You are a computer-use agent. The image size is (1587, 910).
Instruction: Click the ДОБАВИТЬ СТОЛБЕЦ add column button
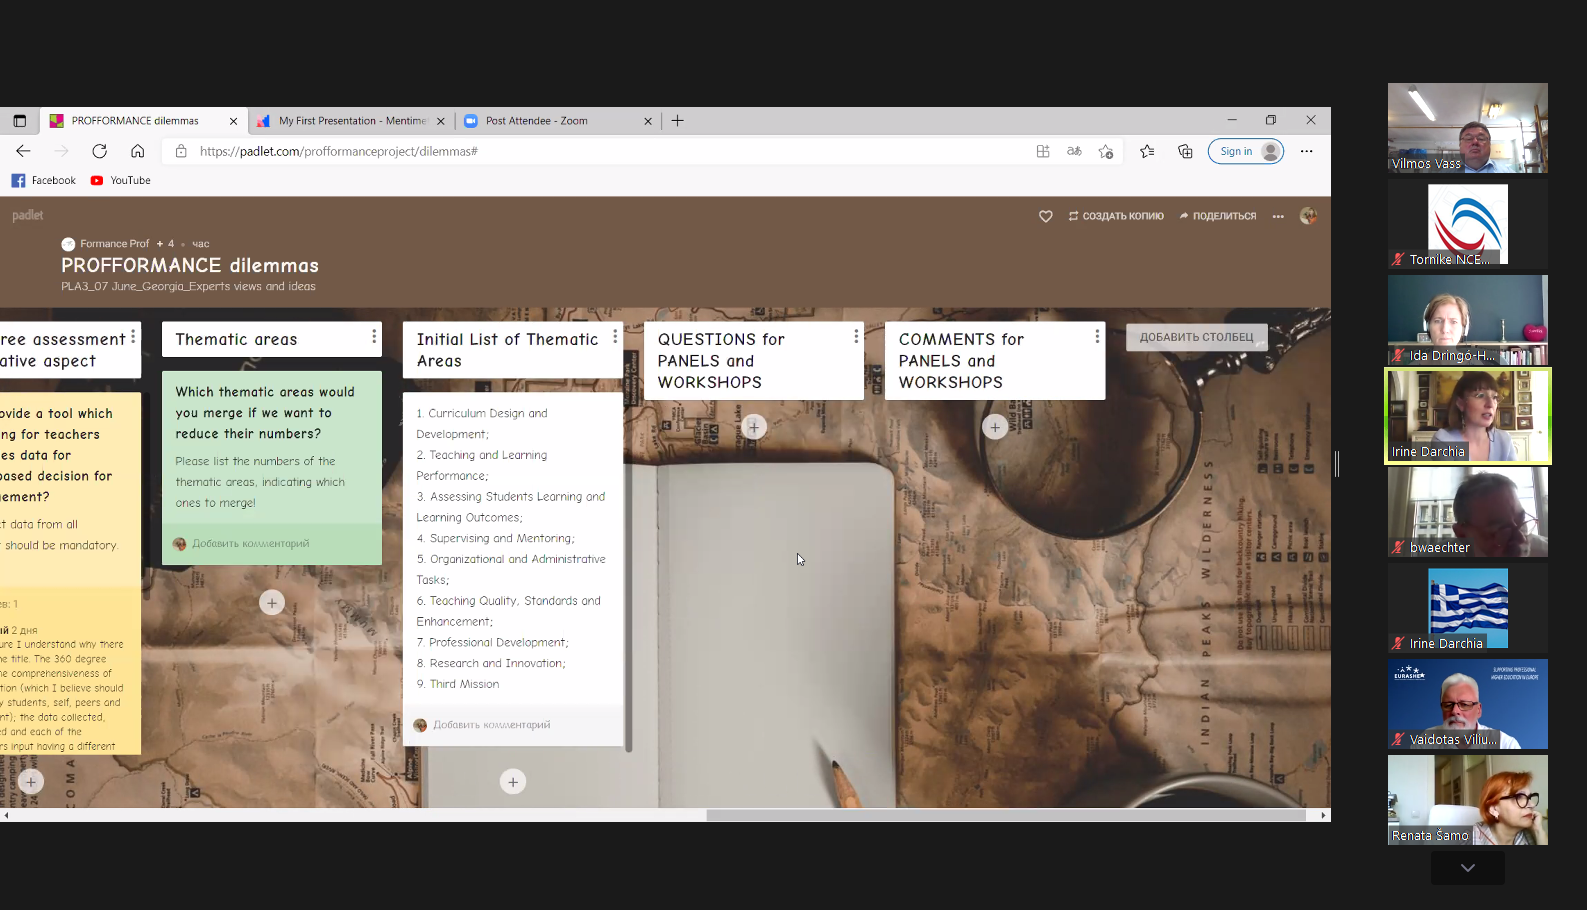click(1196, 337)
